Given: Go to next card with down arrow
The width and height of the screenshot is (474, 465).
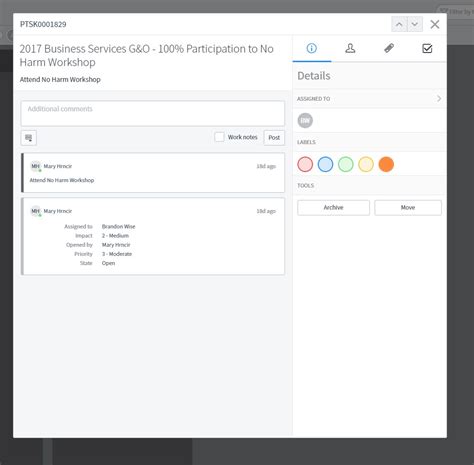Looking at the screenshot, I should pyautogui.click(x=415, y=24).
